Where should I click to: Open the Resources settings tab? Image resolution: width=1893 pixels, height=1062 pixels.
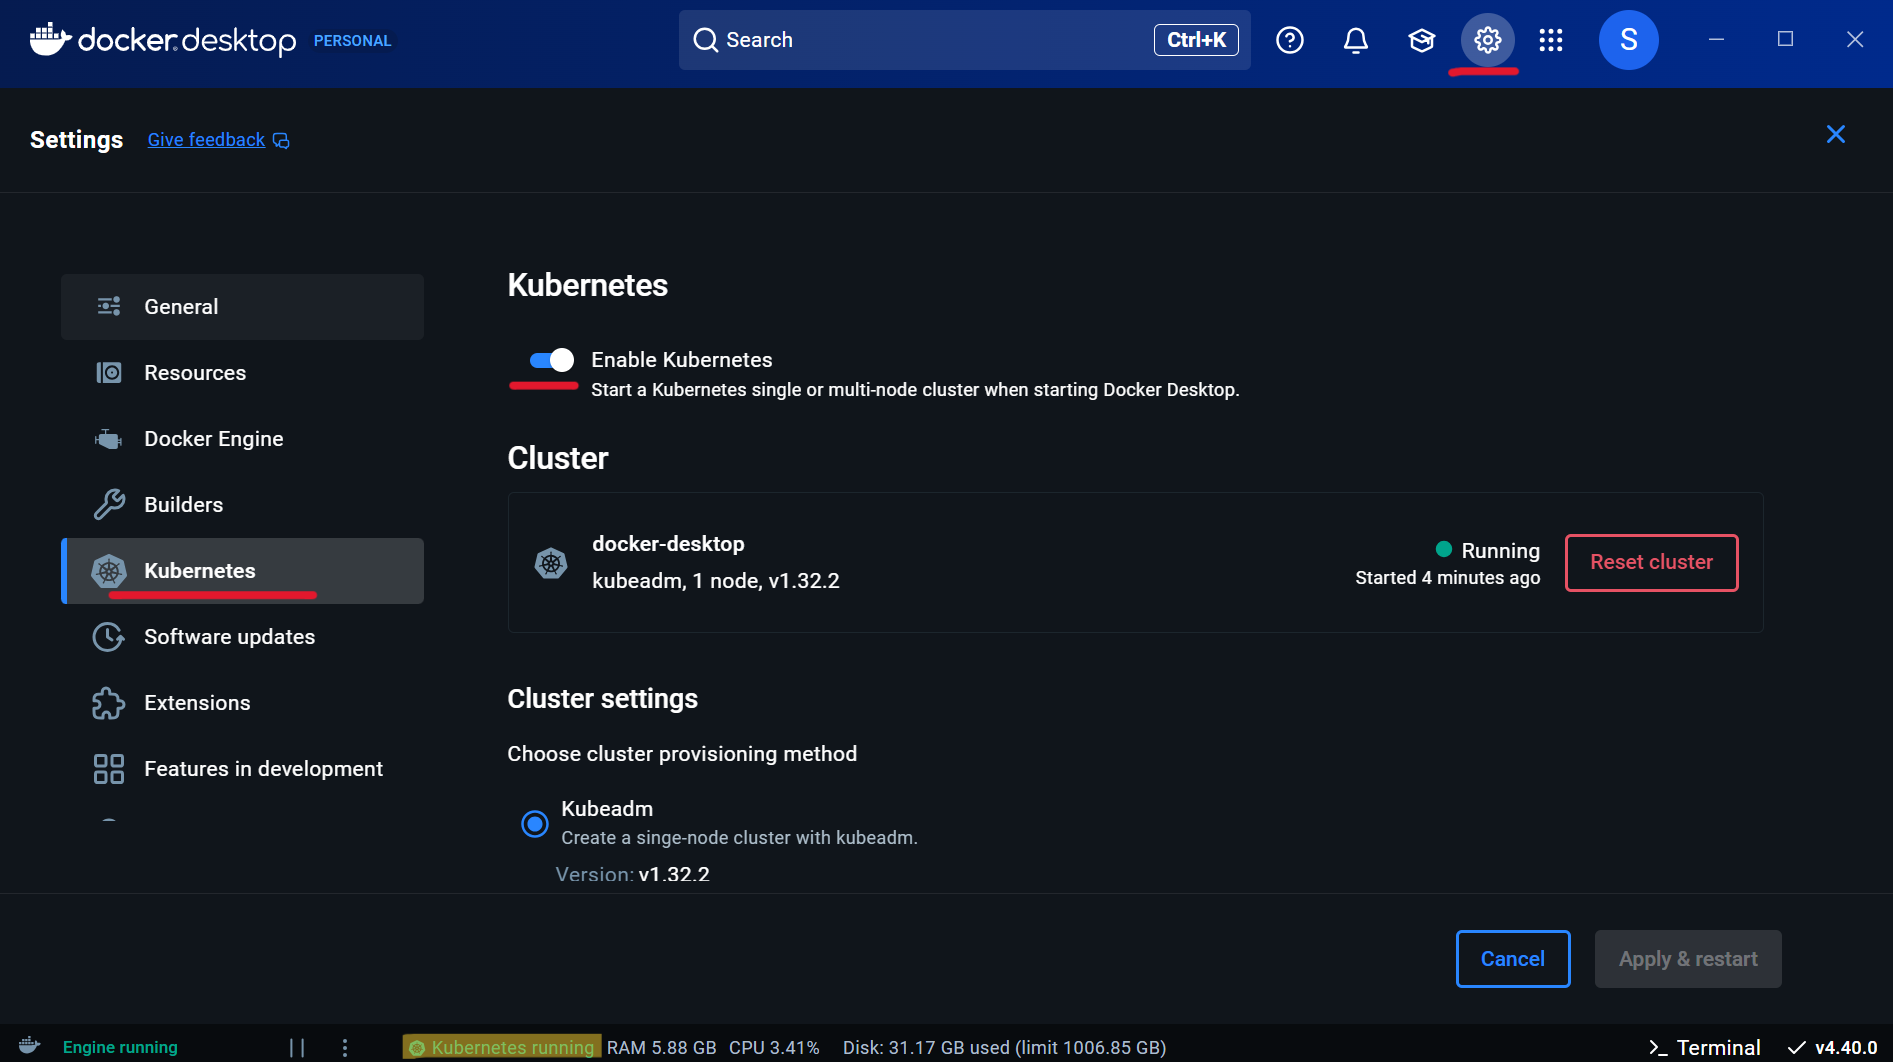[x=242, y=373]
